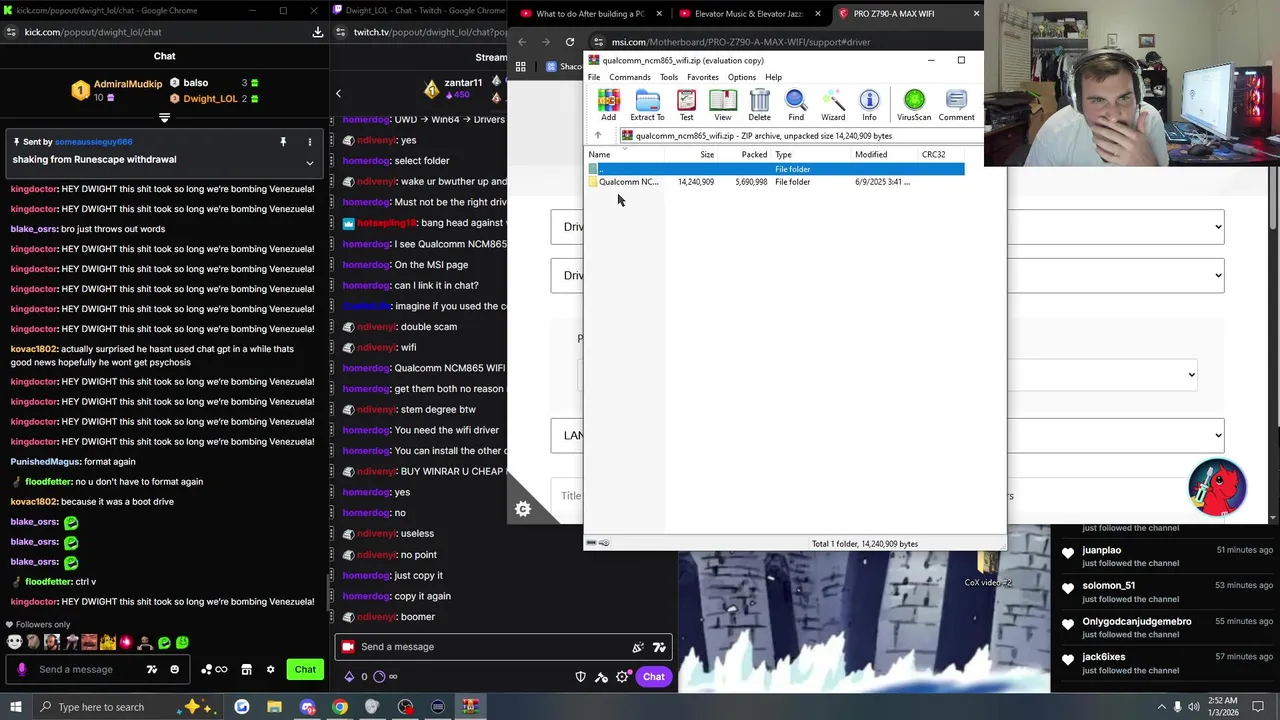Reload the MSI support page

(x=570, y=42)
